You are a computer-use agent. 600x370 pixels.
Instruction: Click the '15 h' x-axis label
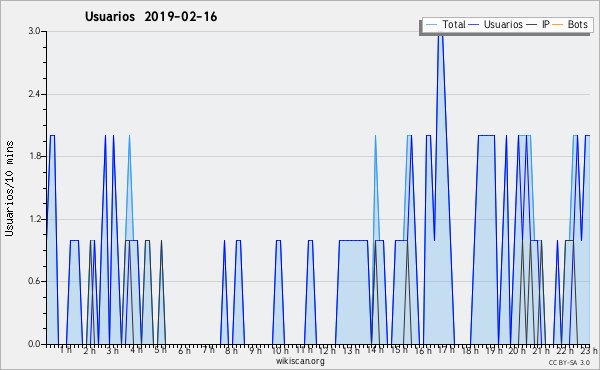click(399, 350)
